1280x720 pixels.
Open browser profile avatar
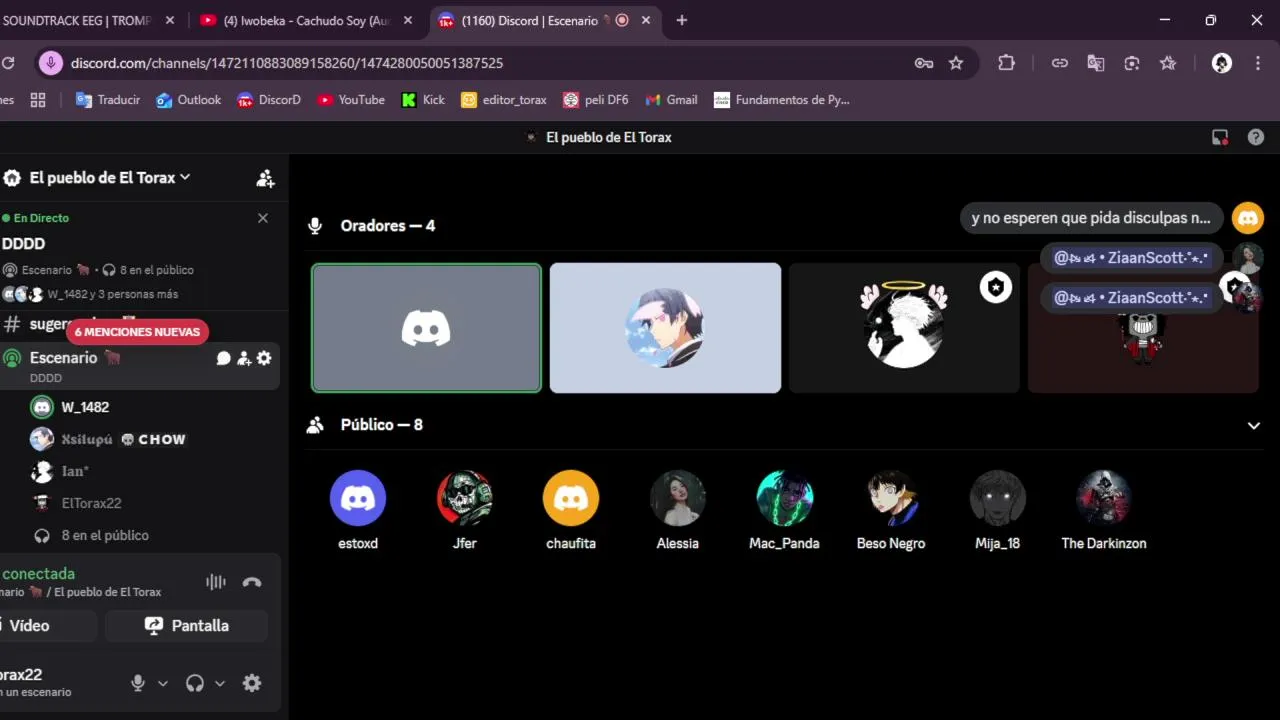click(x=1222, y=63)
